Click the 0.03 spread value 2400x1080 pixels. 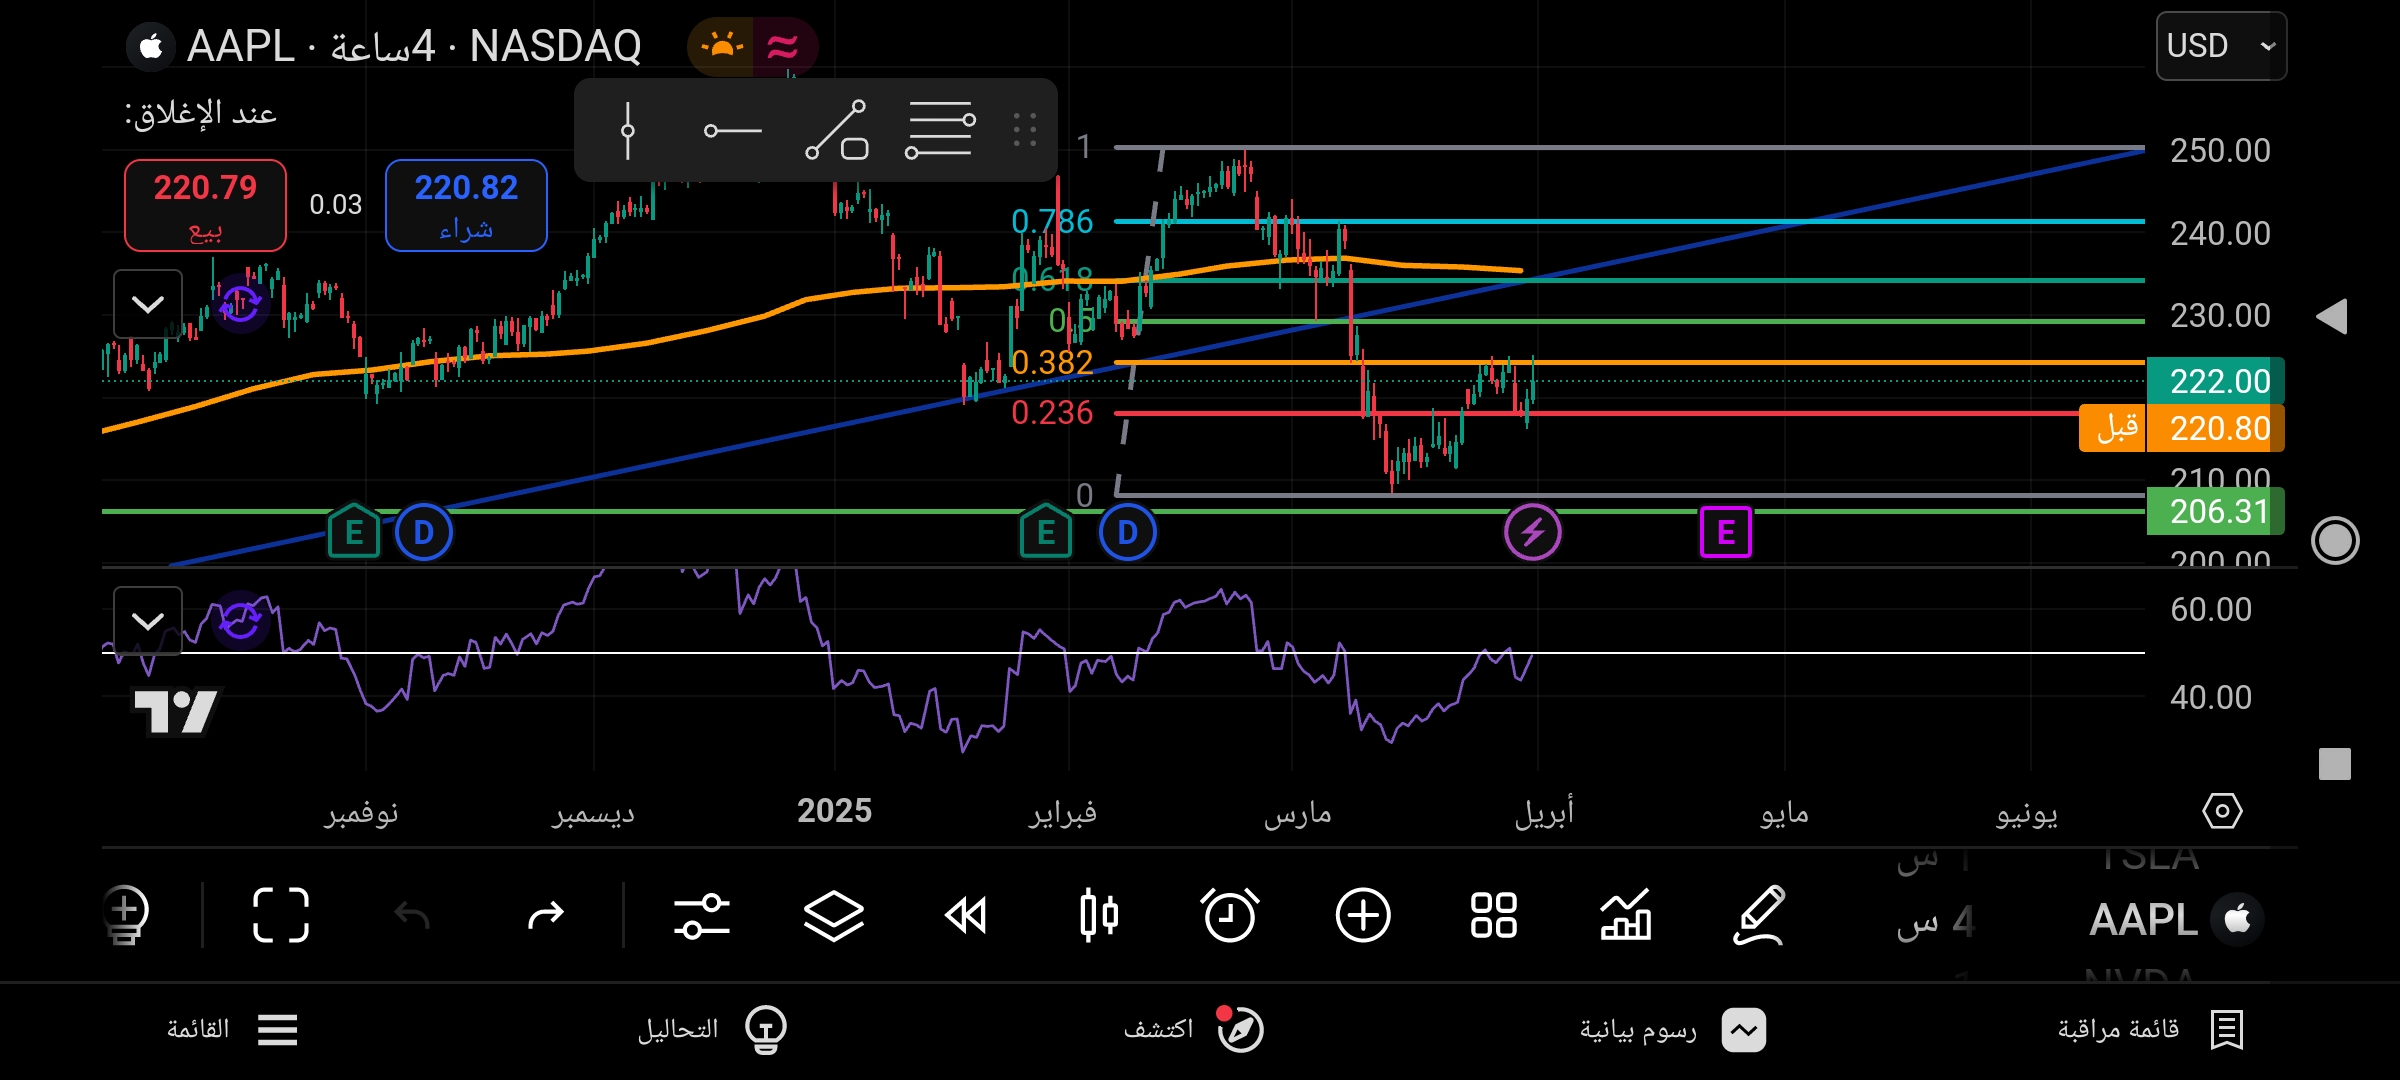click(x=335, y=204)
